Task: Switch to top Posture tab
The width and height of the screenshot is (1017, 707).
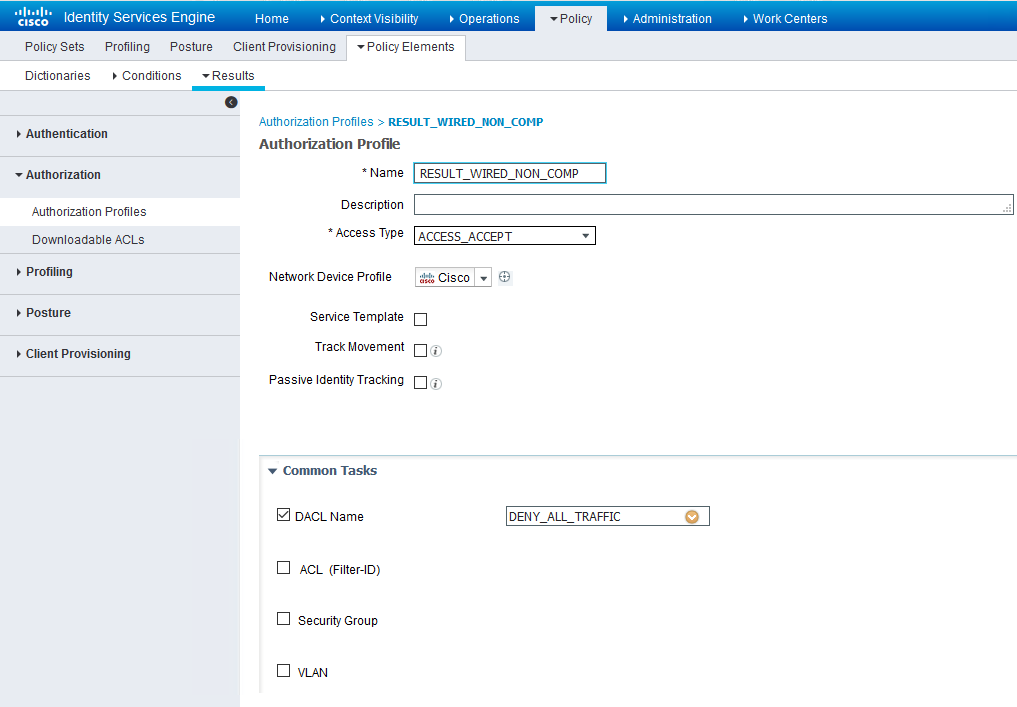Action: [191, 47]
